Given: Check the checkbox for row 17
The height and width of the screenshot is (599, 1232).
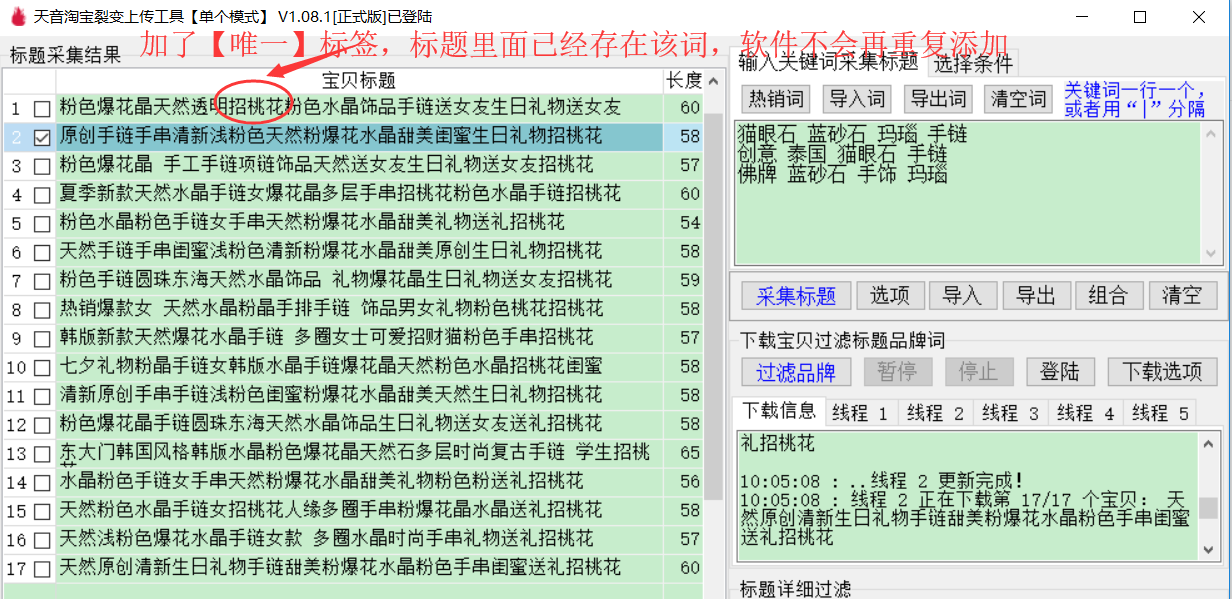Looking at the screenshot, I should pos(42,569).
